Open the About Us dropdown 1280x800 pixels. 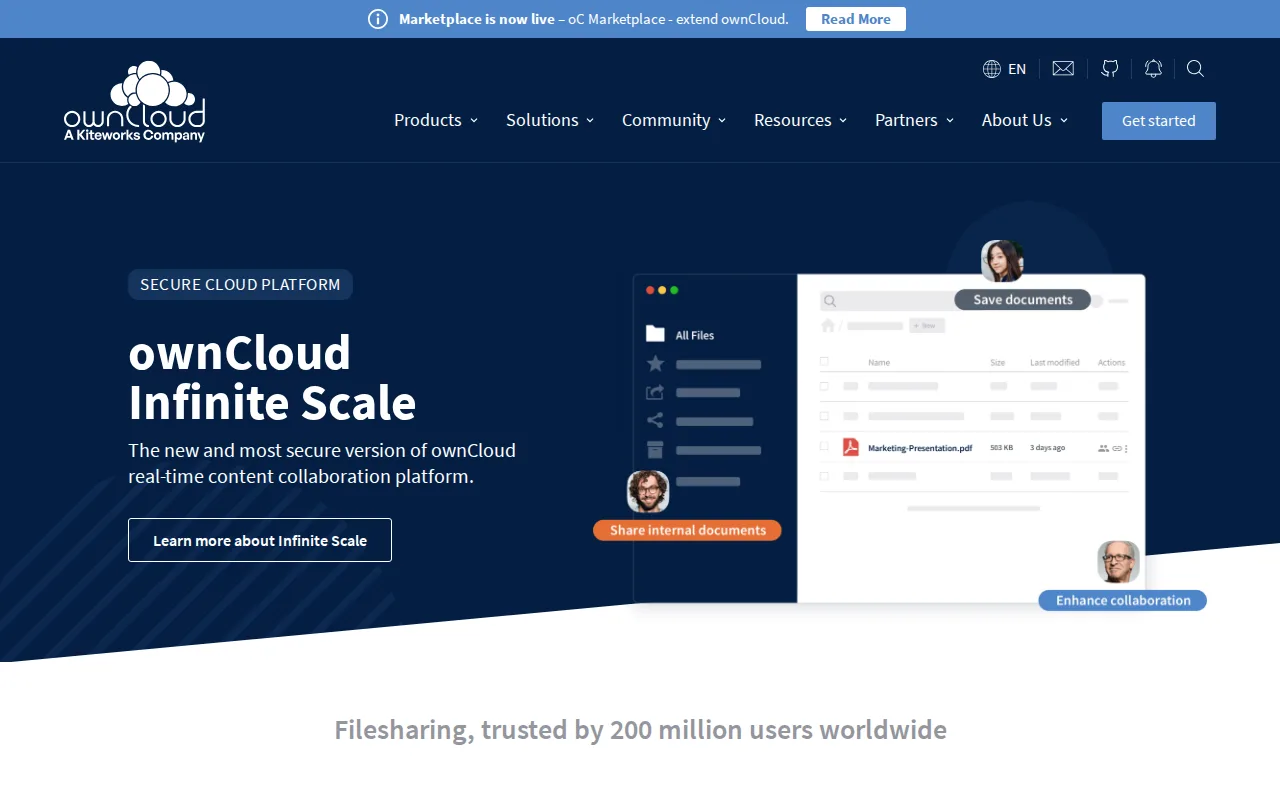(1025, 120)
